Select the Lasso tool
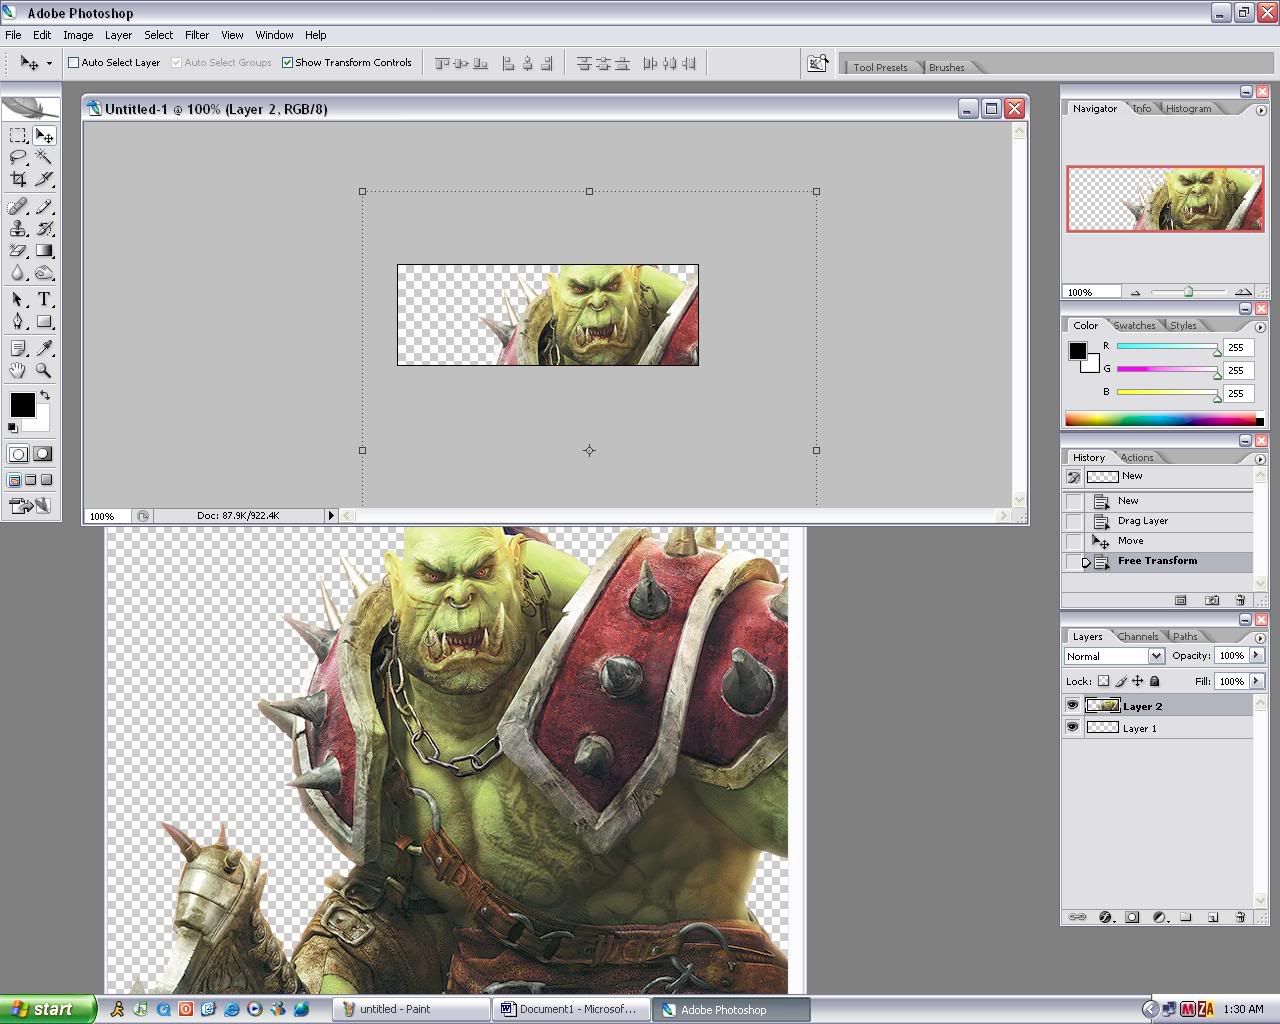 (x=18, y=157)
